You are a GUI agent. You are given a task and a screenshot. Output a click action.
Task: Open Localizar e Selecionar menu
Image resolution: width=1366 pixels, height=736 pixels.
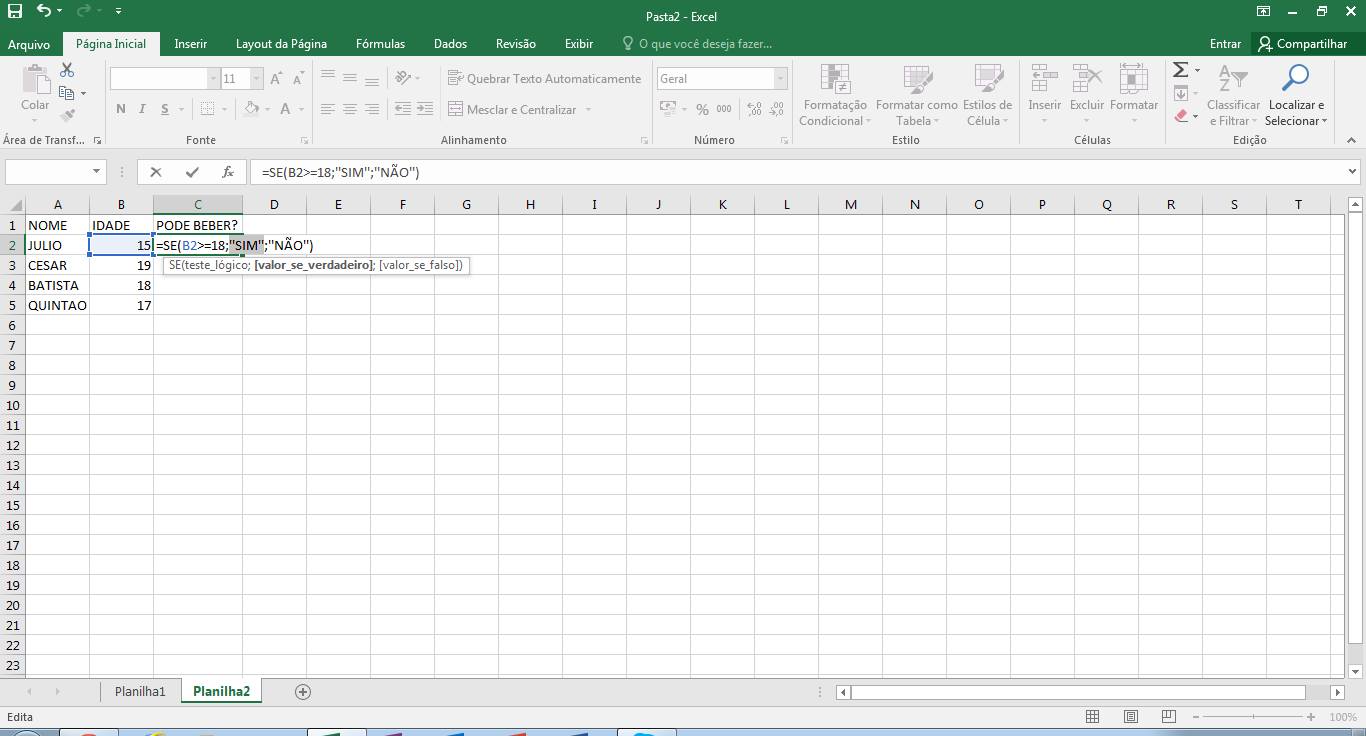[x=1296, y=96]
